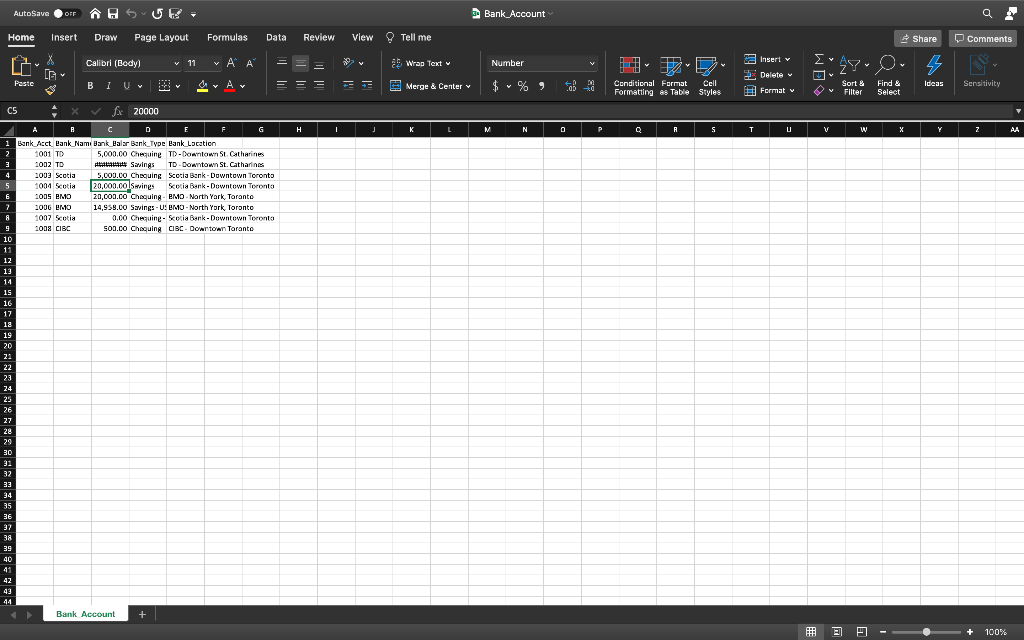
Task: Click the Increase Font Size icon
Action: [x=231, y=63]
